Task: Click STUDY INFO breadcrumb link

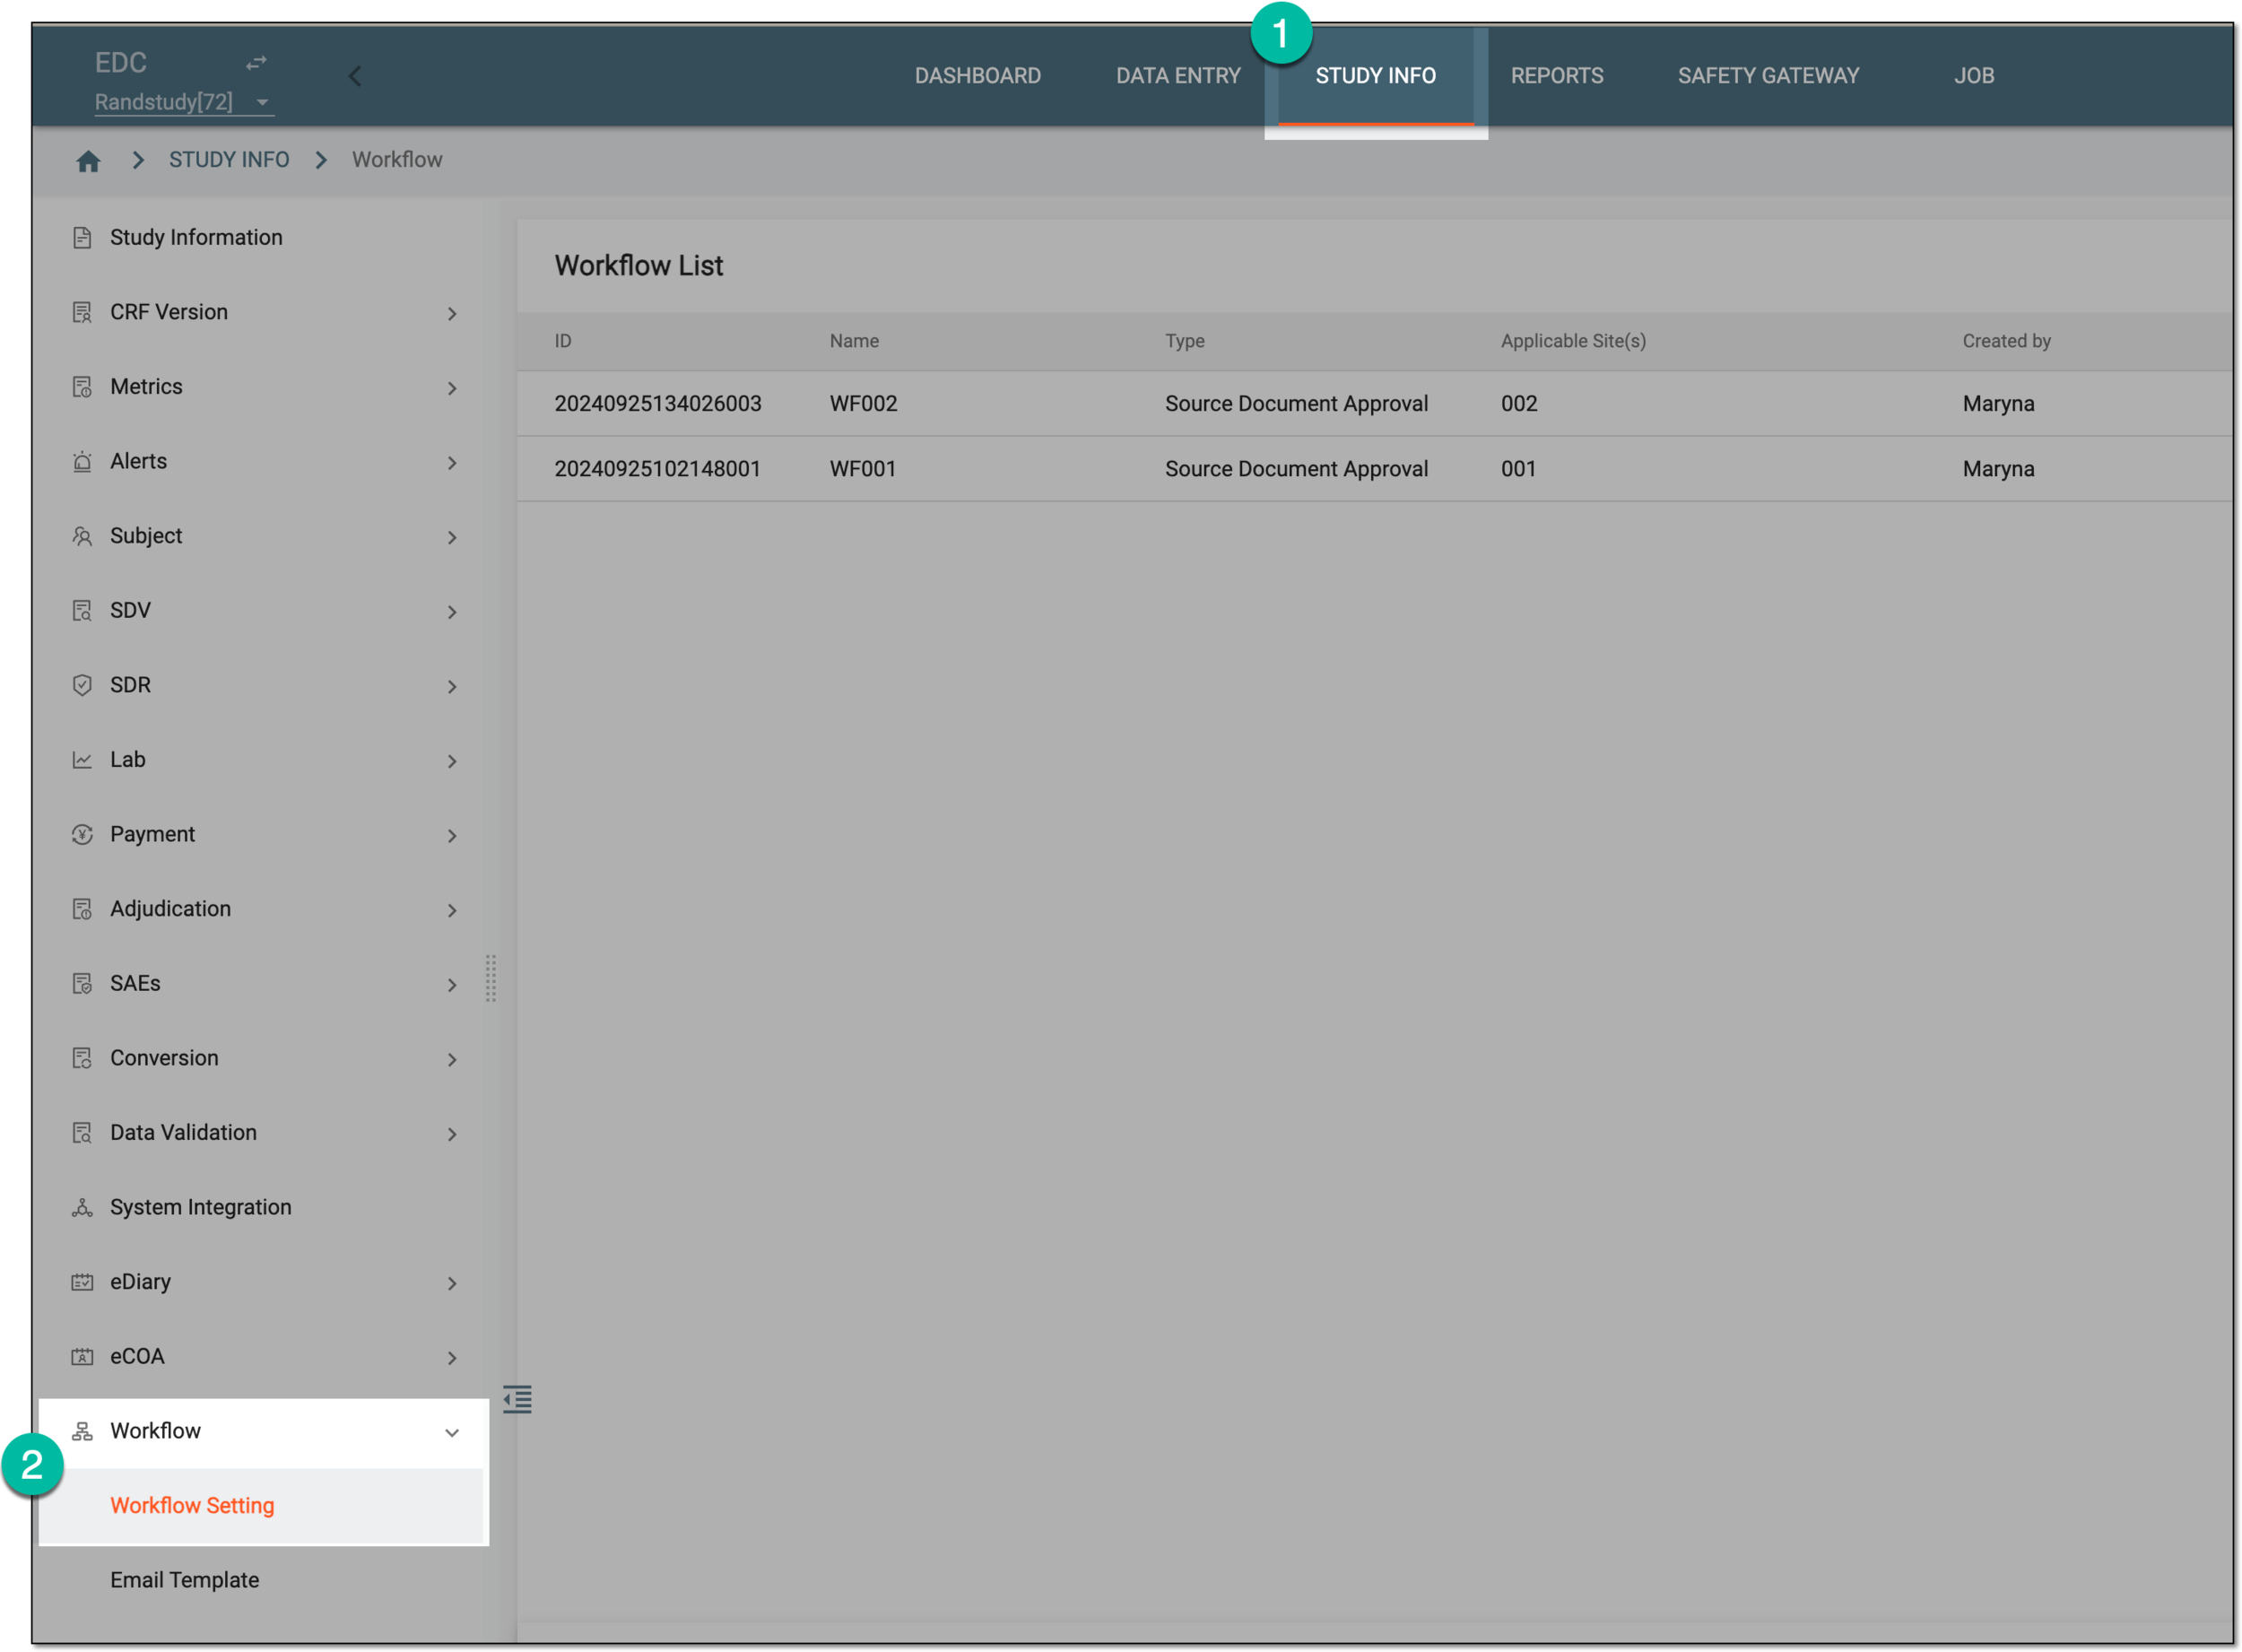Action: coord(229,160)
